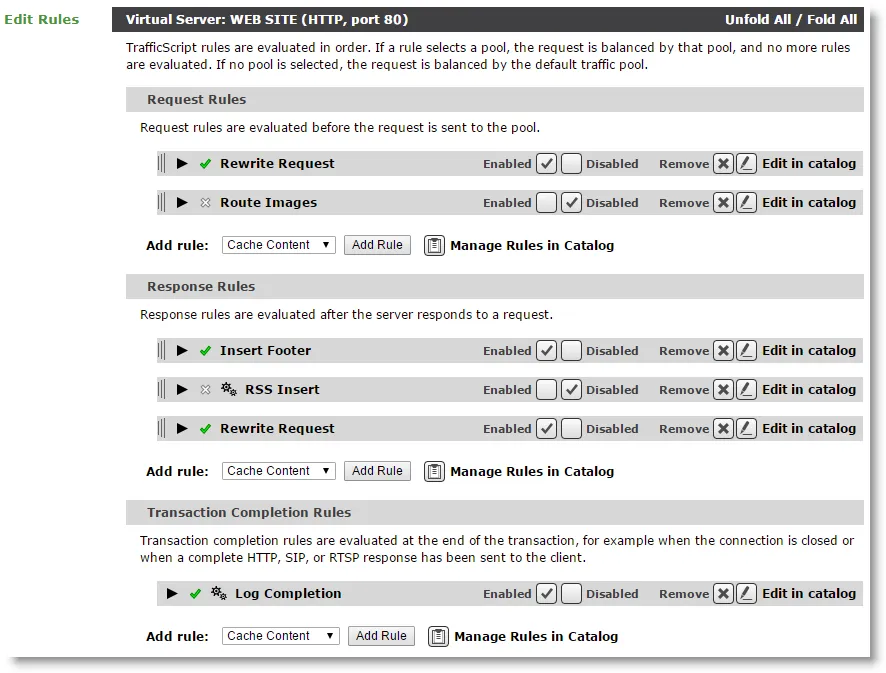Click the catalog clipboard icon under Request Rules

[x=434, y=246]
